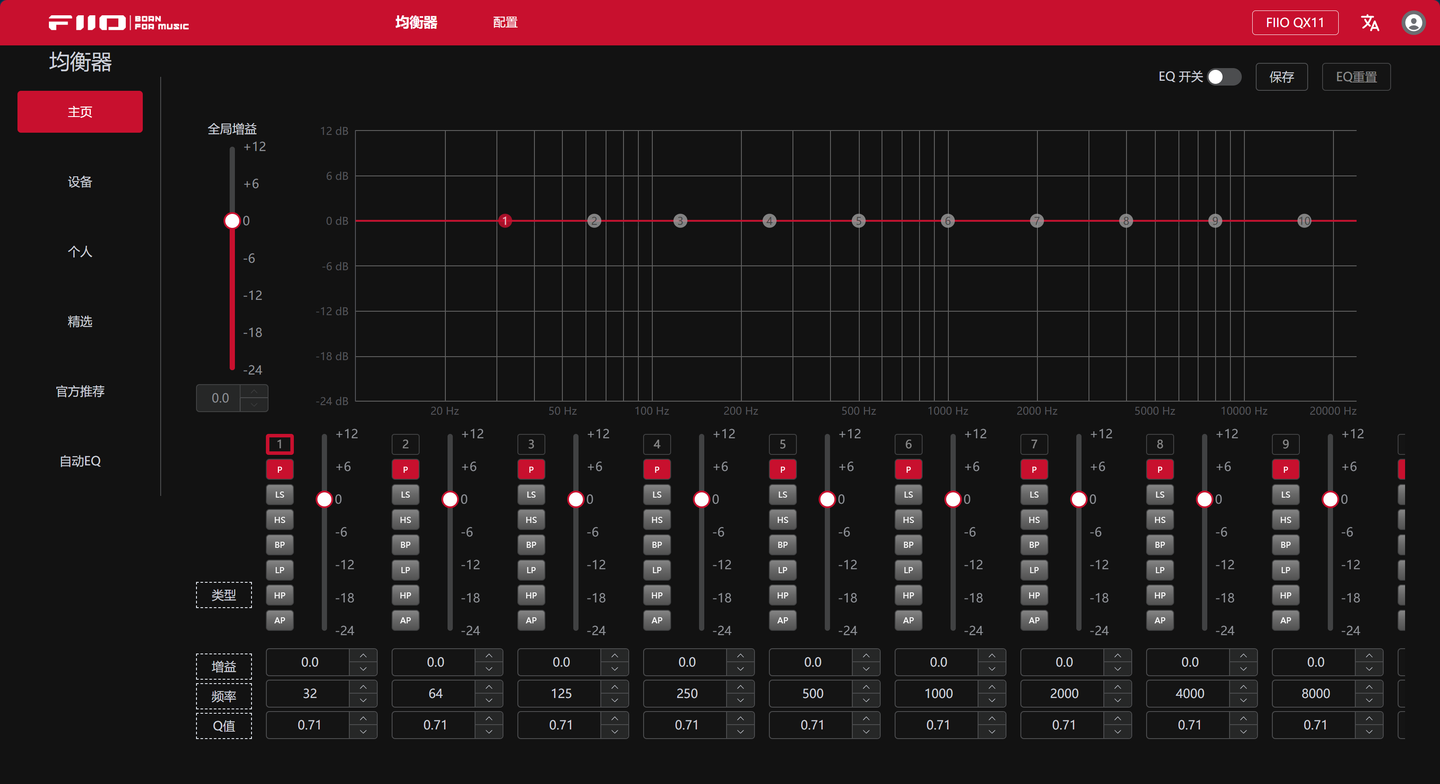
Task: Select the band 1 number box
Action: [280, 444]
